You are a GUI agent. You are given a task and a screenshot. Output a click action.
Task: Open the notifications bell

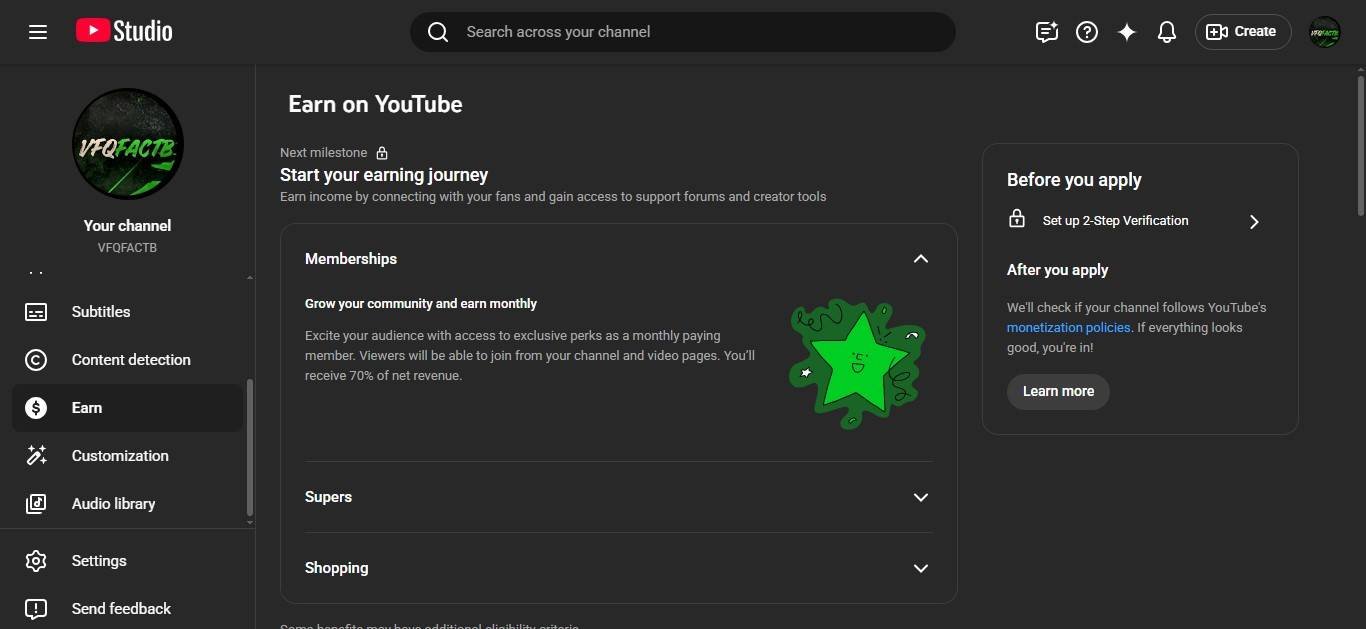(1166, 32)
